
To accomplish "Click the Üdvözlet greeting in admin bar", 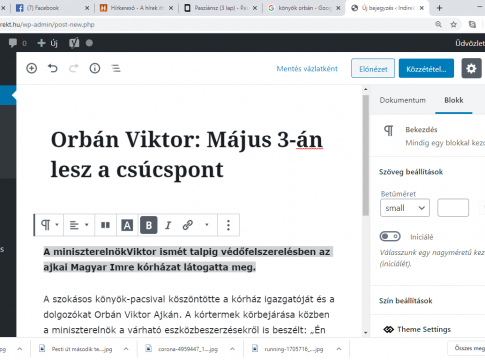I will (x=470, y=43).
